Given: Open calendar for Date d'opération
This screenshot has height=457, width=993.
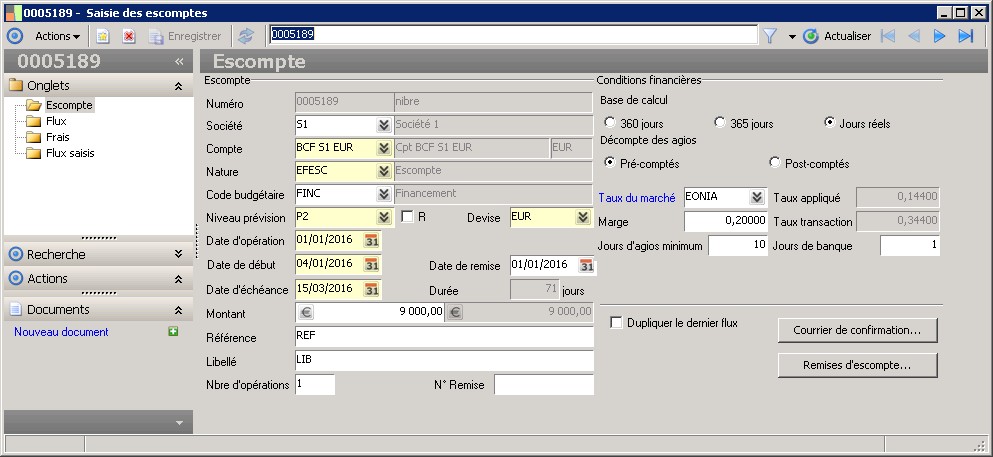Looking at the screenshot, I should (372, 241).
